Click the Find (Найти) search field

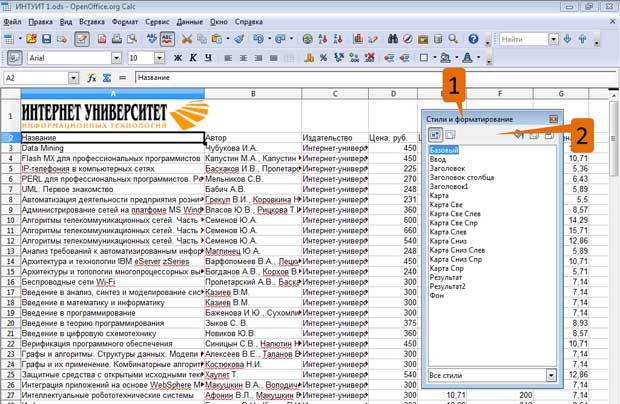(x=524, y=39)
